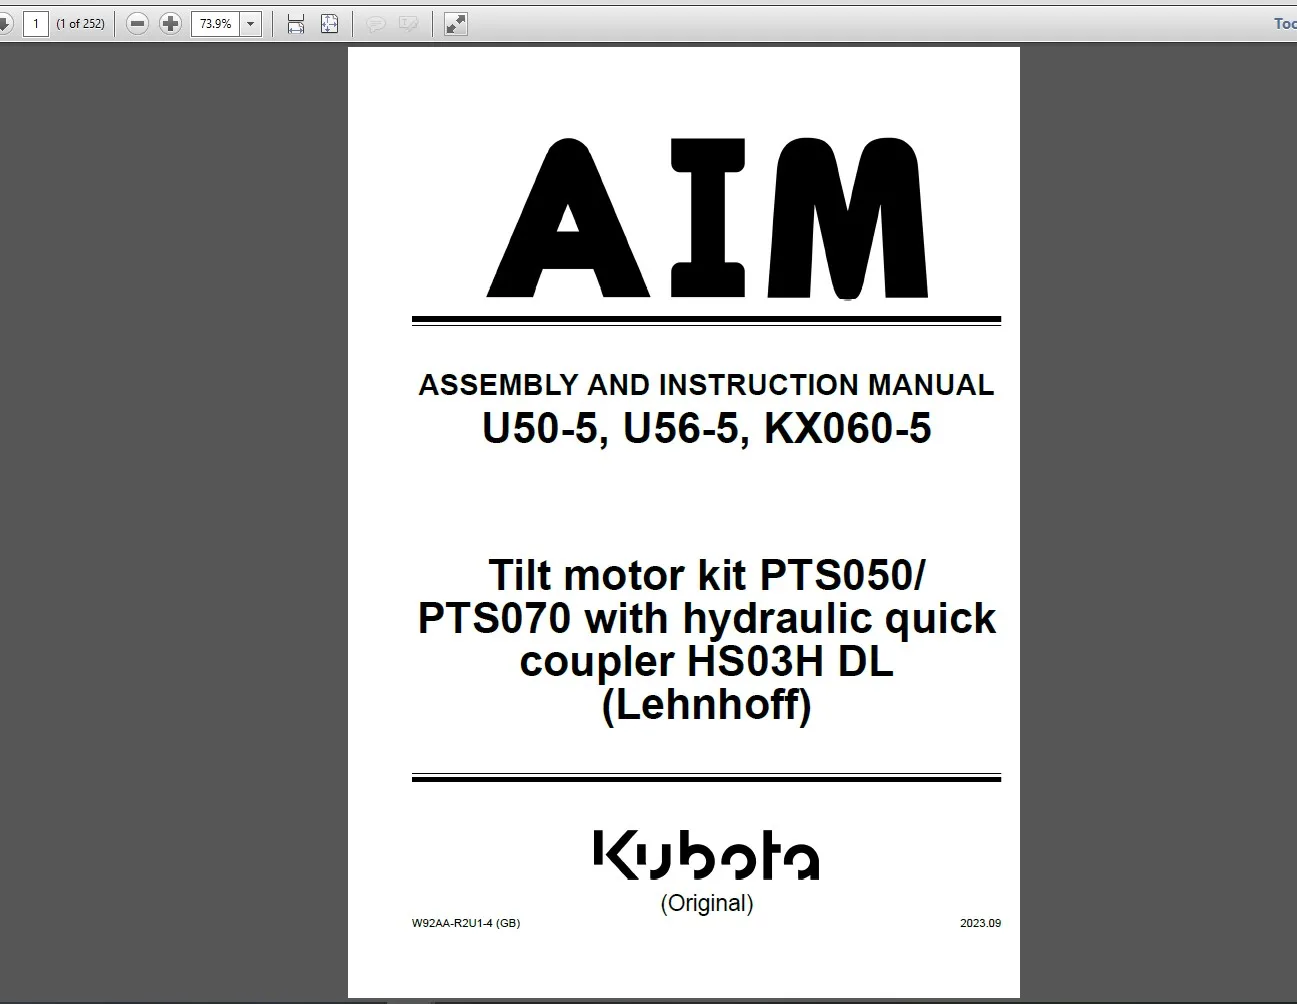Open the text annotation tool
Viewport: 1297px width, 1004px height.
(x=407, y=23)
